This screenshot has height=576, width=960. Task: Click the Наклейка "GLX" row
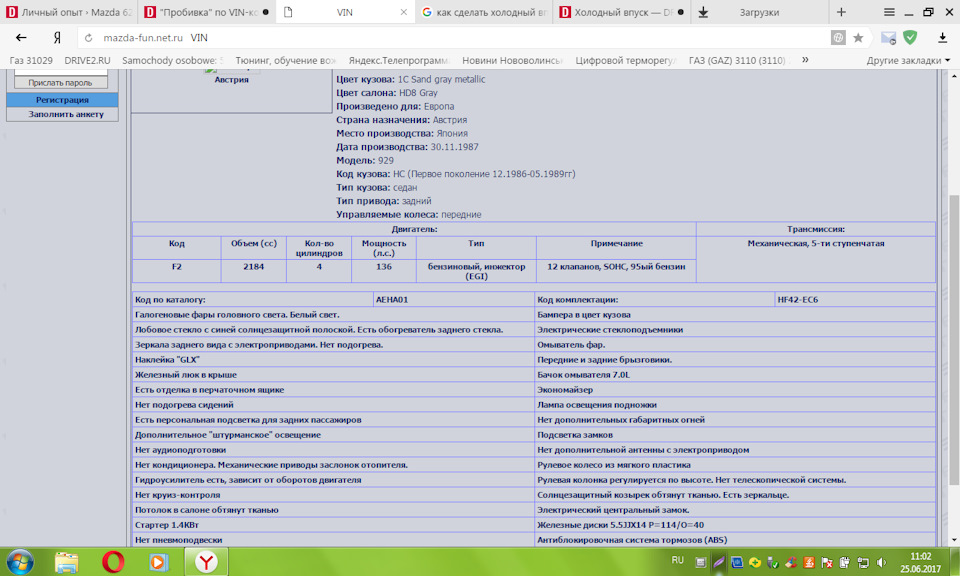[333, 360]
